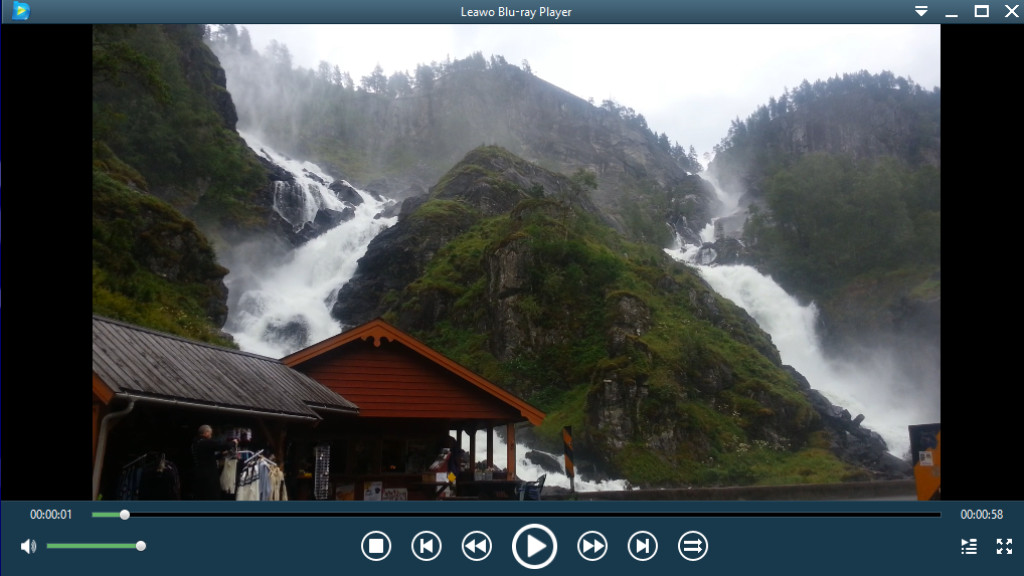Mute audio with the speaker icon
The image size is (1024, 576).
point(28,546)
